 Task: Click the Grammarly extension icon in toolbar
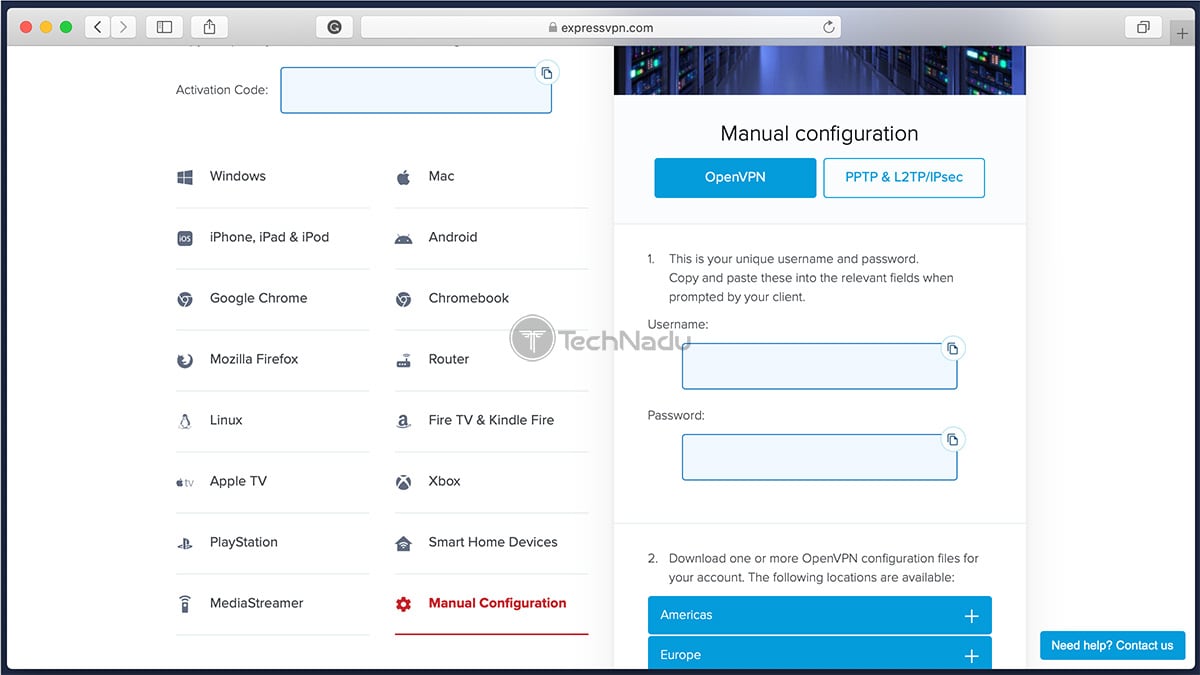tap(334, 27)
